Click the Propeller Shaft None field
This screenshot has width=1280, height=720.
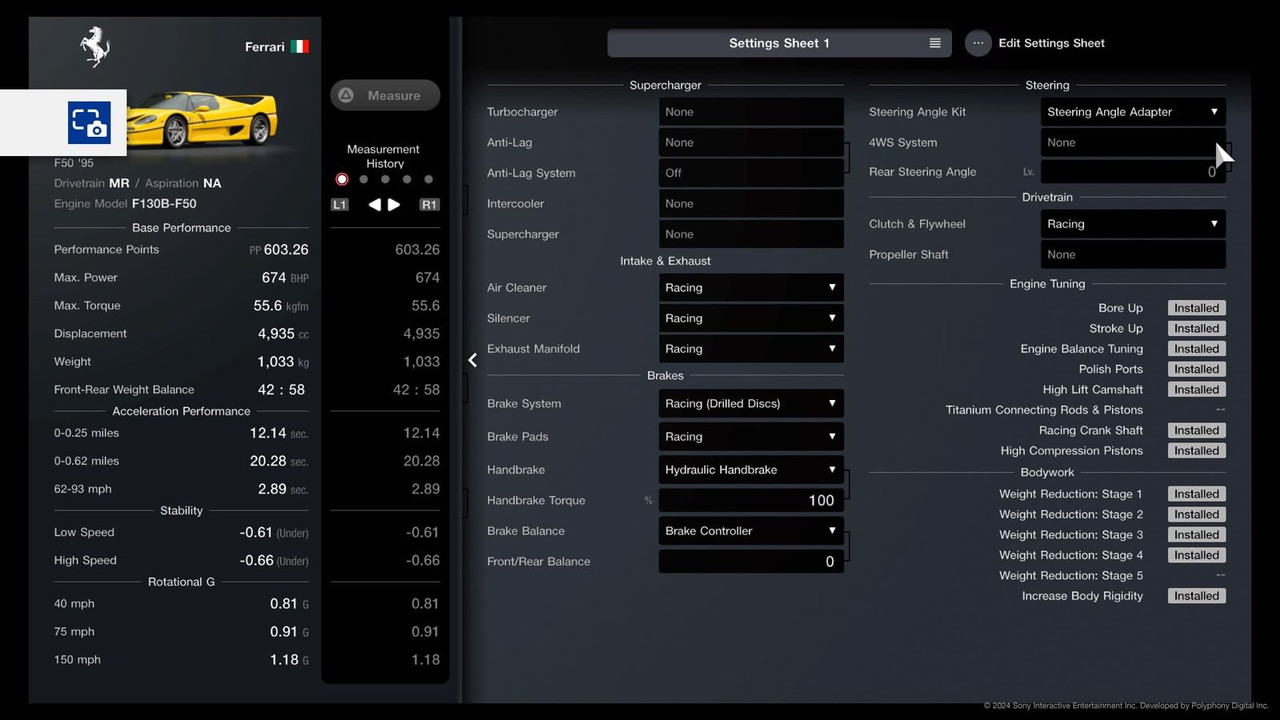1133,254
